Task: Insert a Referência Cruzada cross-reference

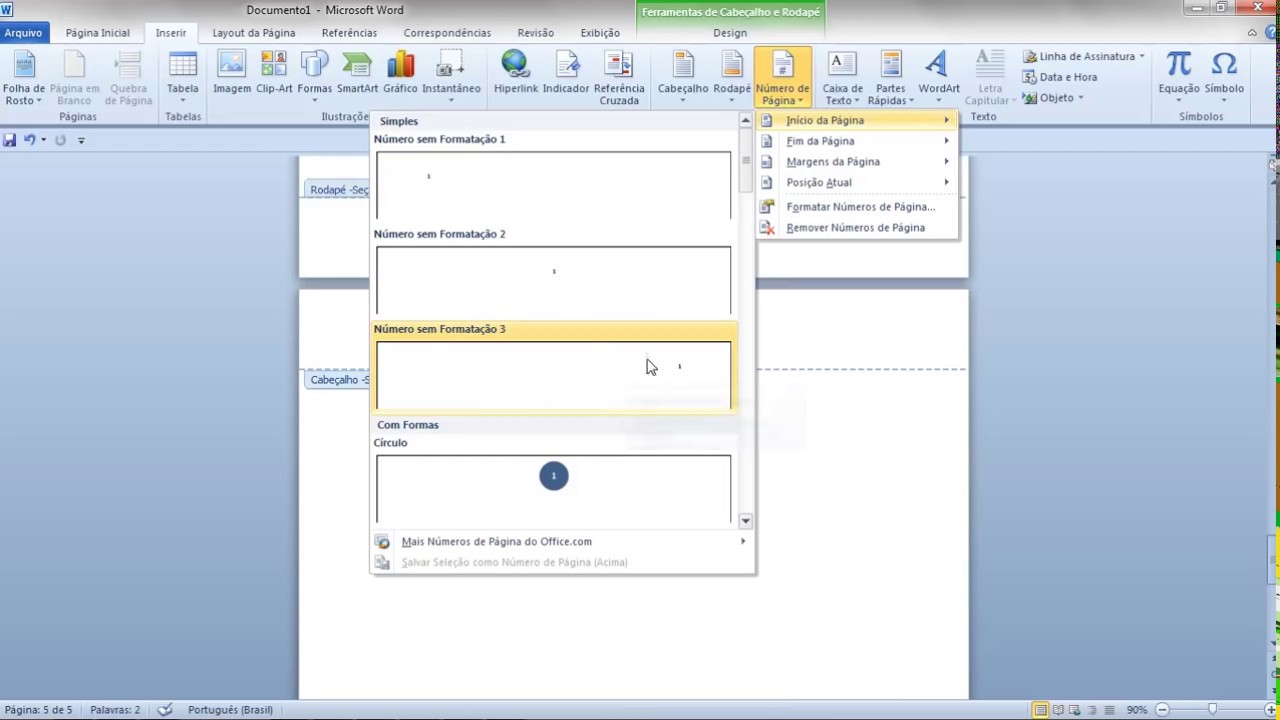Action: (619, 78)
